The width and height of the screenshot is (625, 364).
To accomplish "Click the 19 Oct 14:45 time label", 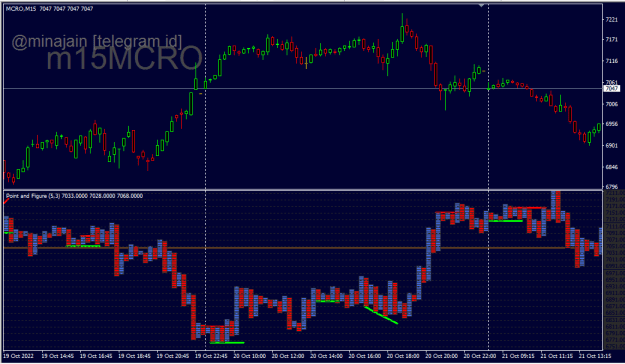I will click(x=57, y=356).
